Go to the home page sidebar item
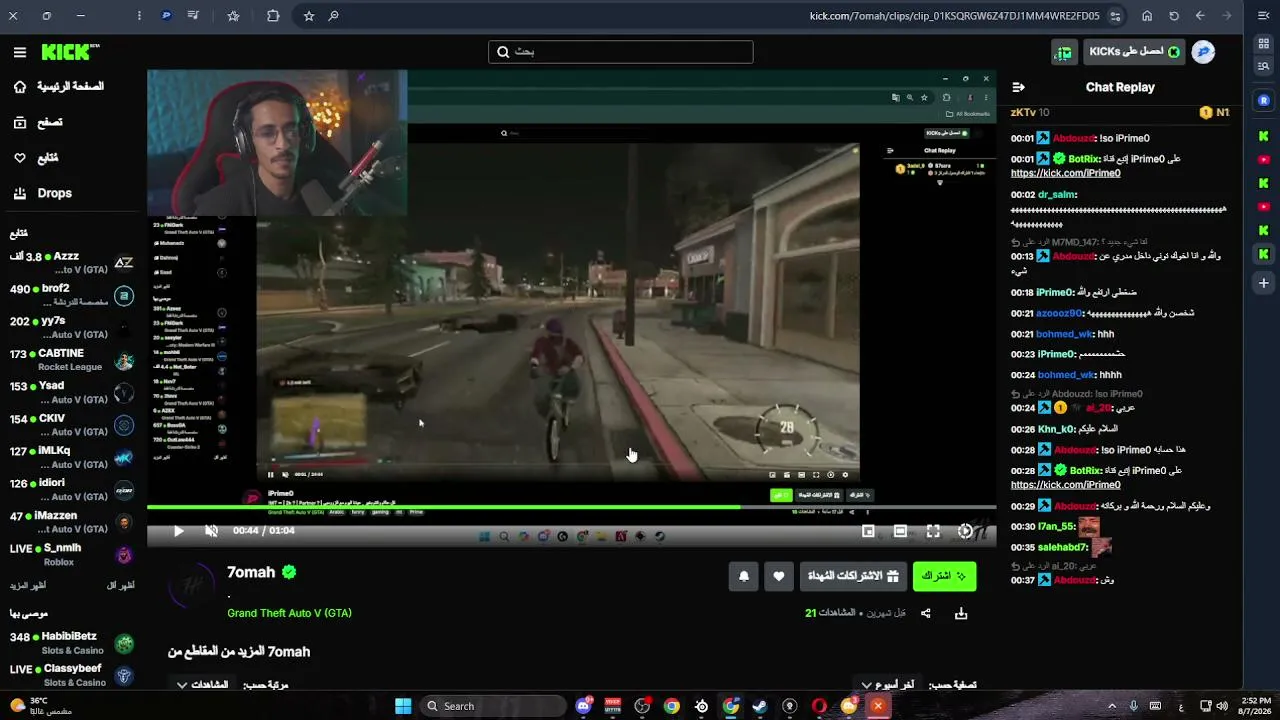Viewport: 1280px width, 720px height. tap(58, 87)
